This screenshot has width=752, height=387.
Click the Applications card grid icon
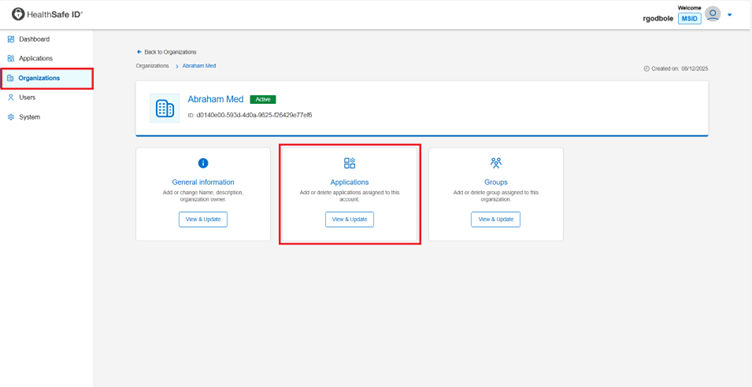tap(350, 163)
